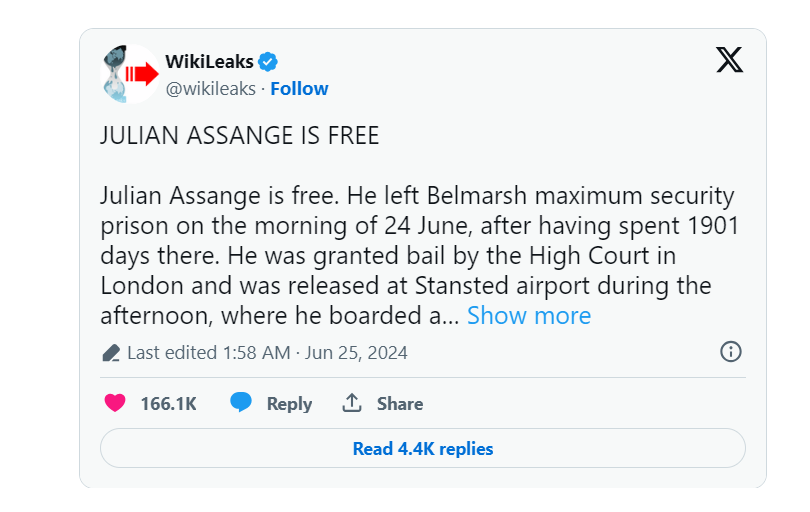The image size is (810, 512).
Task: Select the Reply text label
Action: [x=289, y=404]
